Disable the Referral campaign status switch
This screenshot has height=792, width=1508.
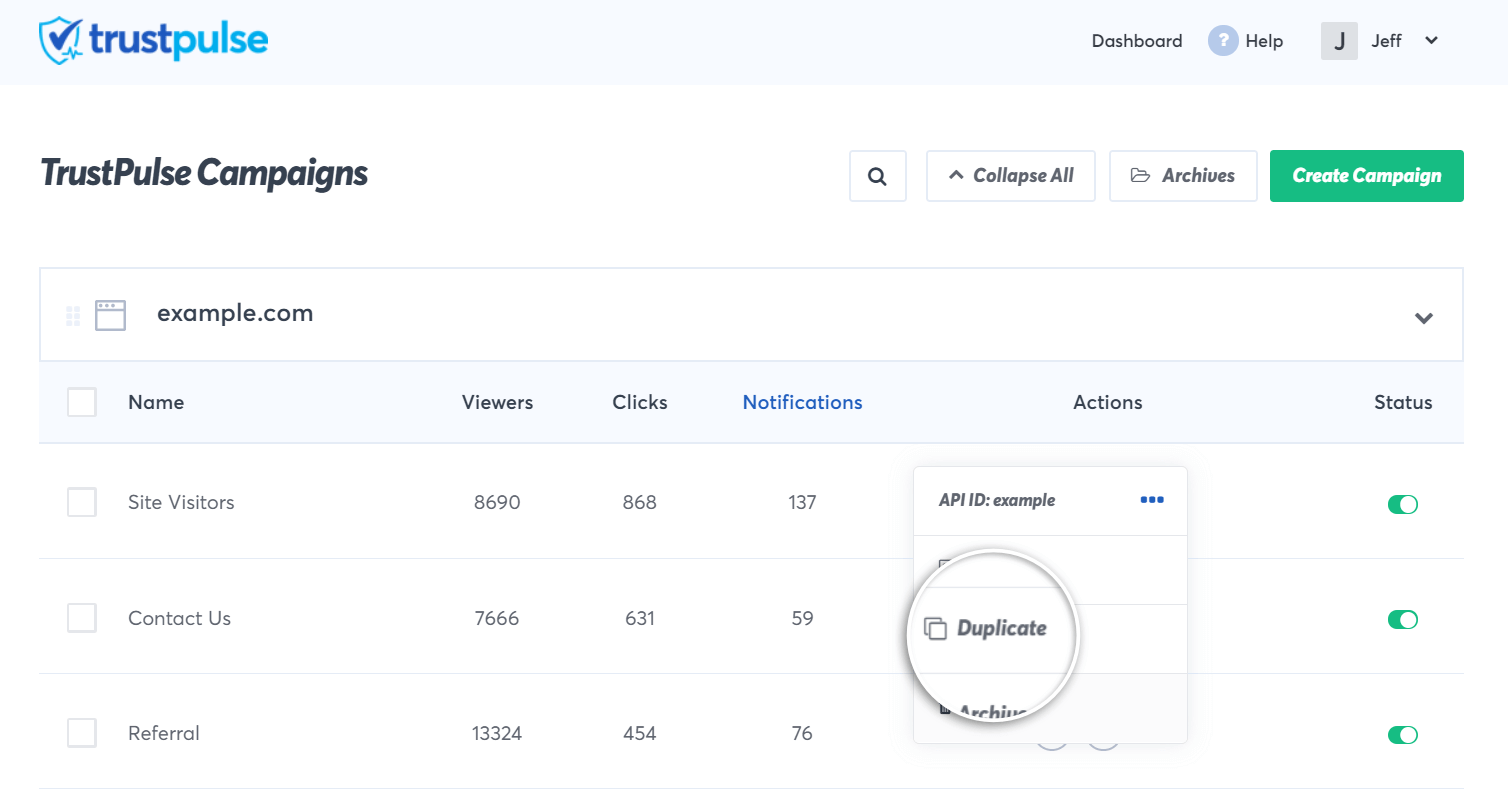(x=1402, y=735)
